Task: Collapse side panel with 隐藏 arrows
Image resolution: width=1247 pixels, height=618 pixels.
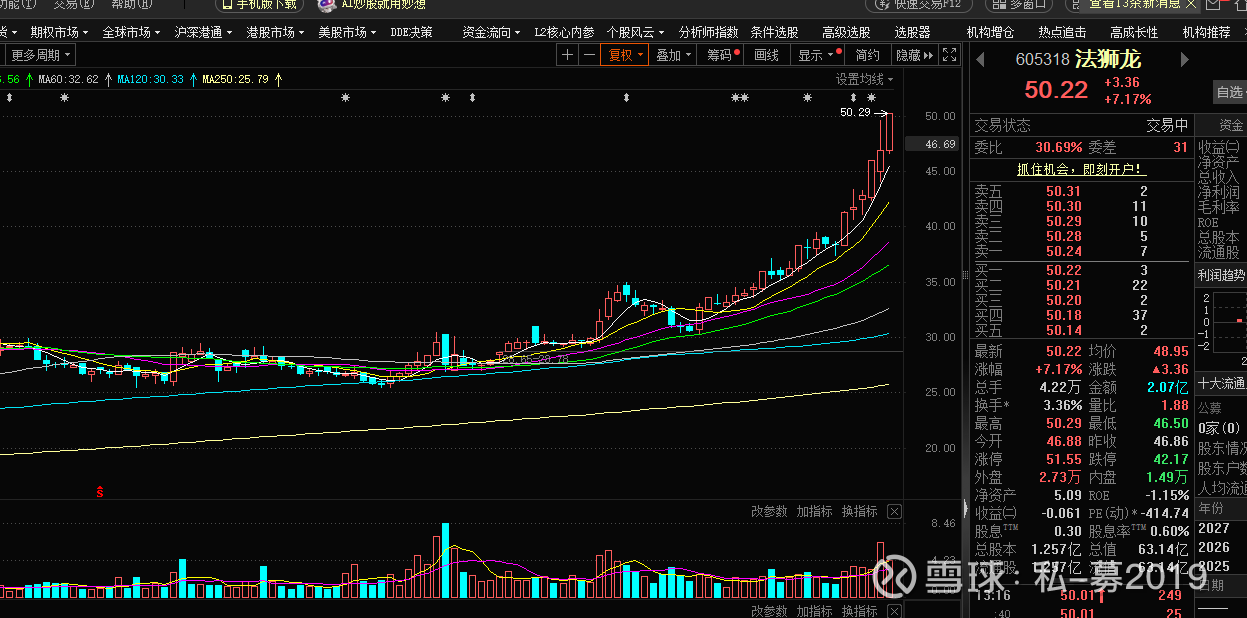Action: (914, 55)
